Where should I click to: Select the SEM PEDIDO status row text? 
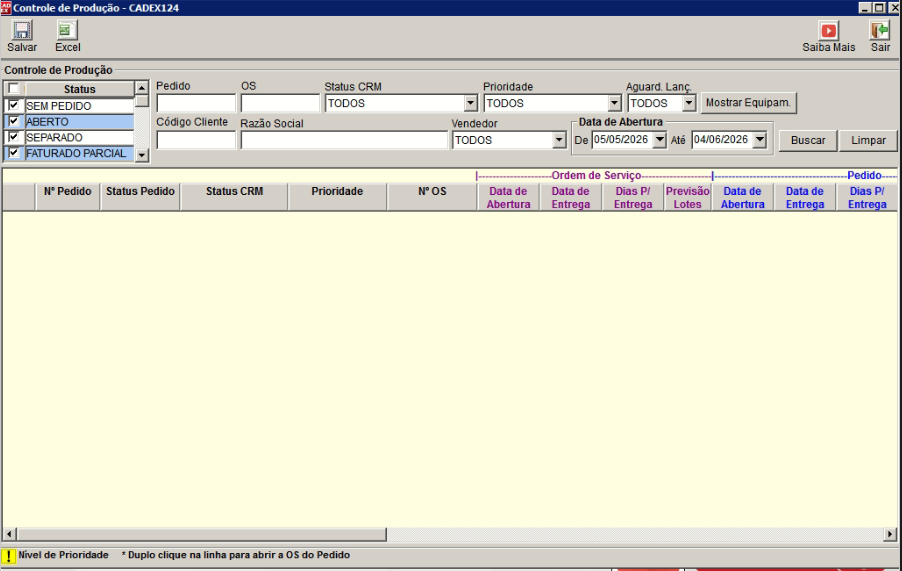click(x=59, y=106)
